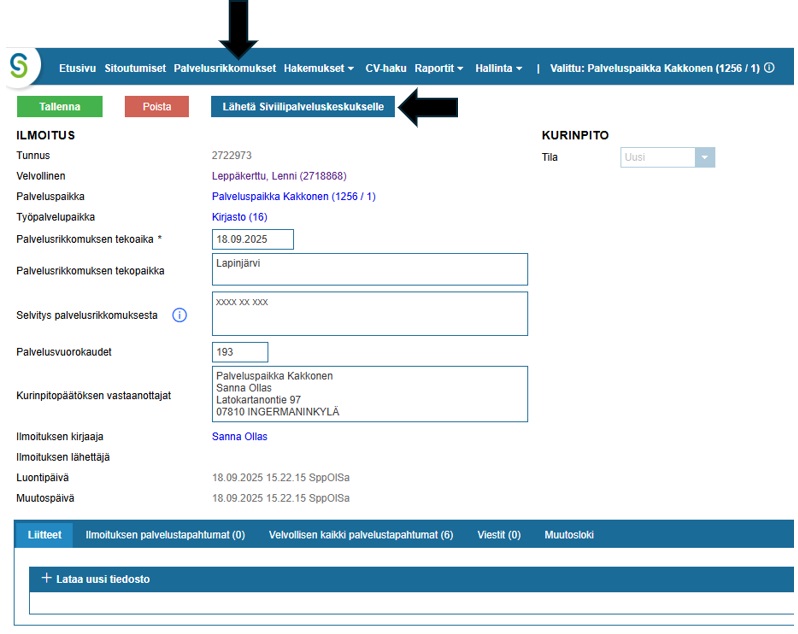This screenshot has width=798, height=634.
Task: Open Palvelusrikkomukset in the navigation bar
Action: click(x=224, y=68)
